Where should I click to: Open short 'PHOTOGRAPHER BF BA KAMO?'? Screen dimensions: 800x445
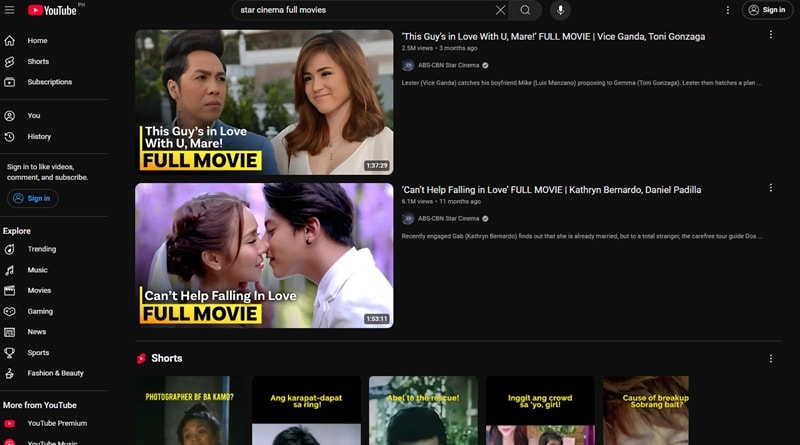tap(189, 411)
